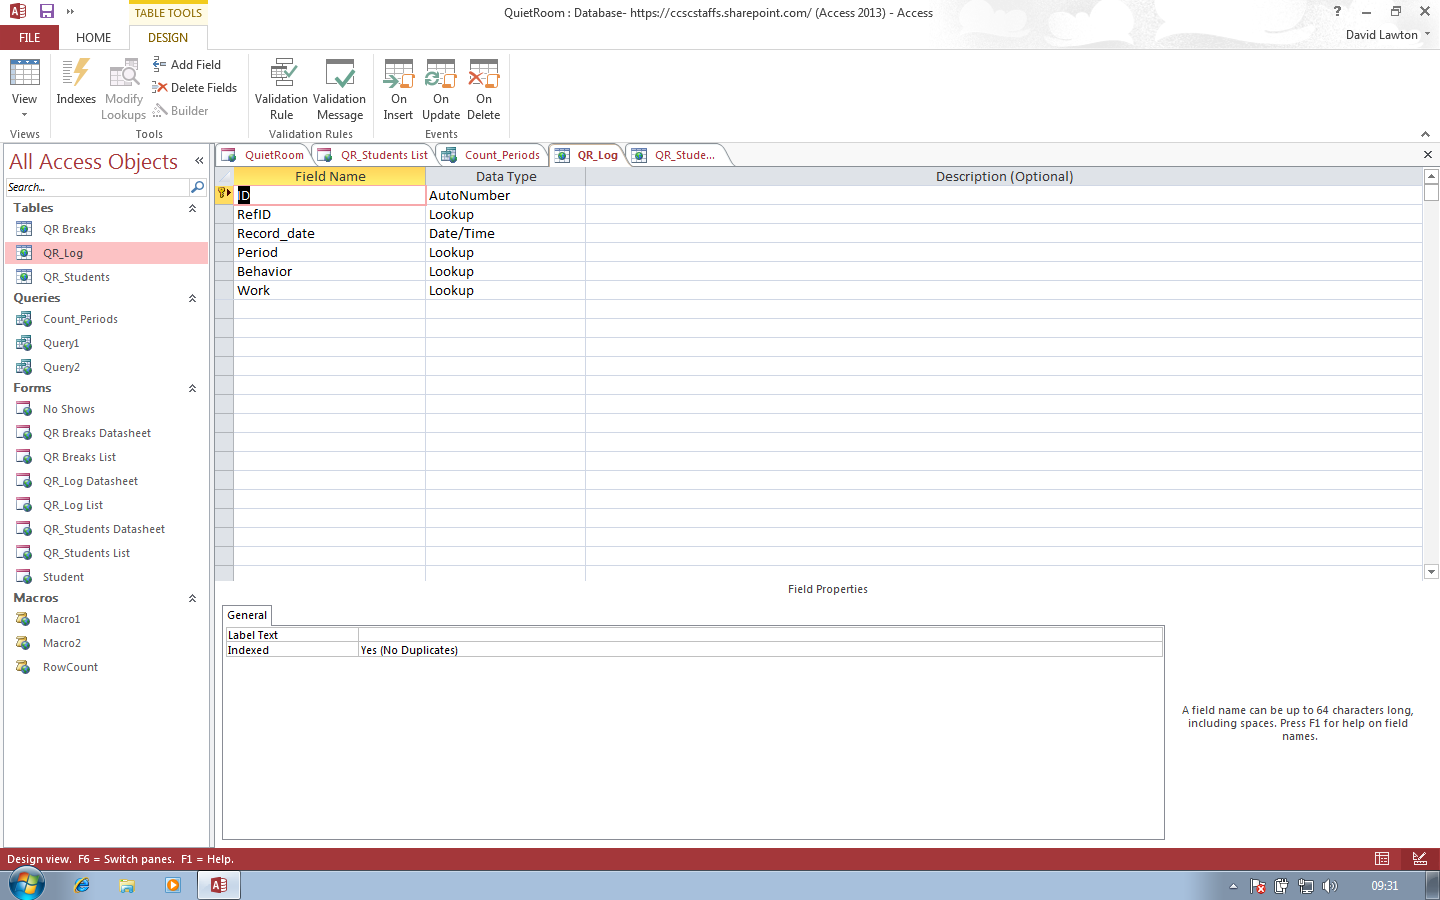
Task: Open the FILE menu
Action: pyautogui.click(x=30, y=38)
